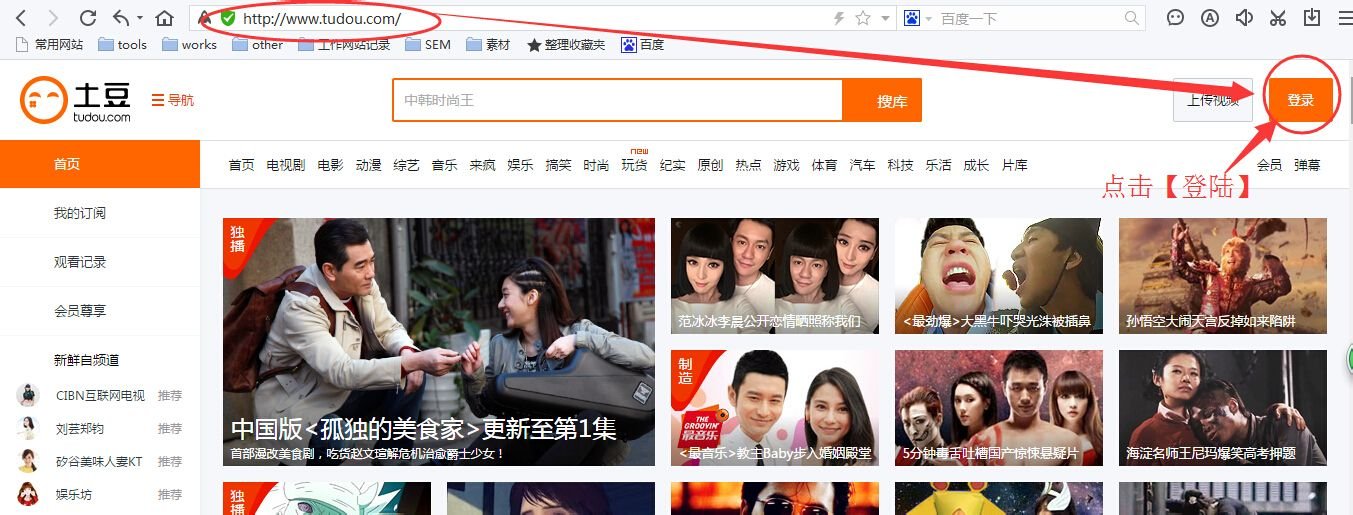Open CIBN互联网电视 channel in sidebar
Image resolution: width=1353 pixels, height=515 pixels.
click(100, 395)
